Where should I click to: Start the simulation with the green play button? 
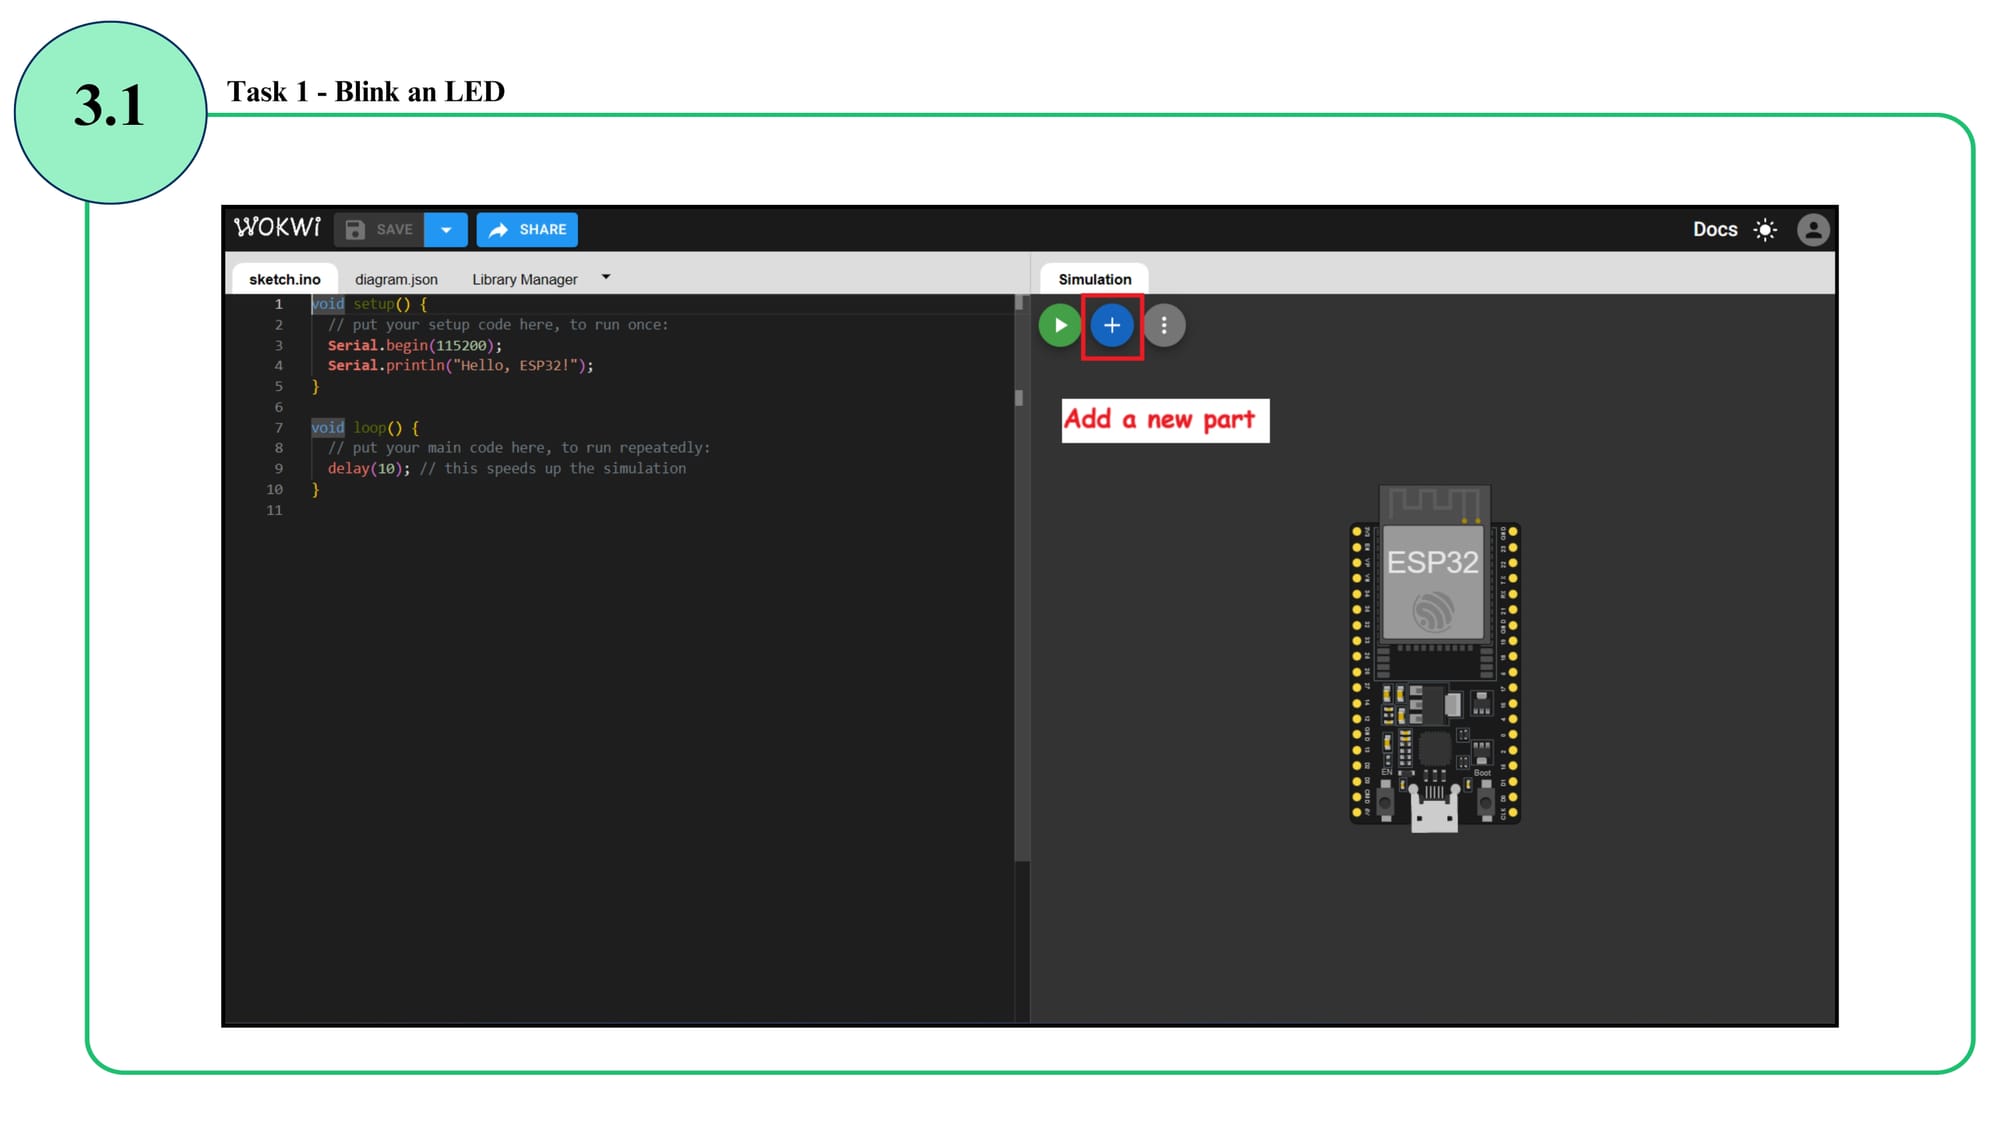1060,325
